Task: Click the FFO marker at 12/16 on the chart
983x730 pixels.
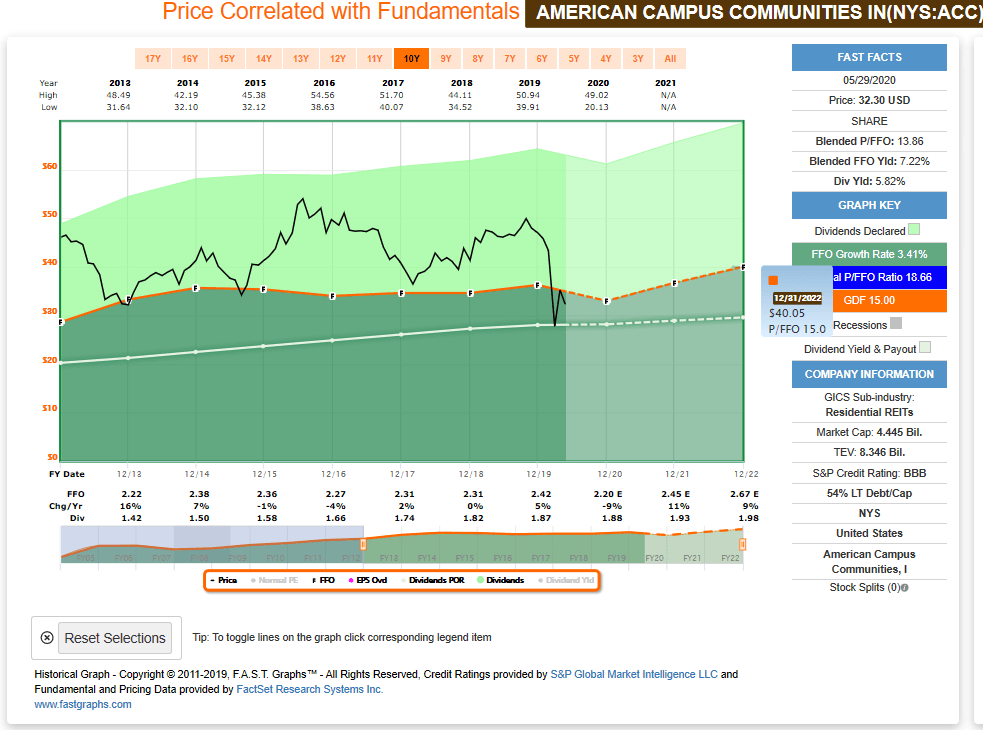Action: point(332,296)
